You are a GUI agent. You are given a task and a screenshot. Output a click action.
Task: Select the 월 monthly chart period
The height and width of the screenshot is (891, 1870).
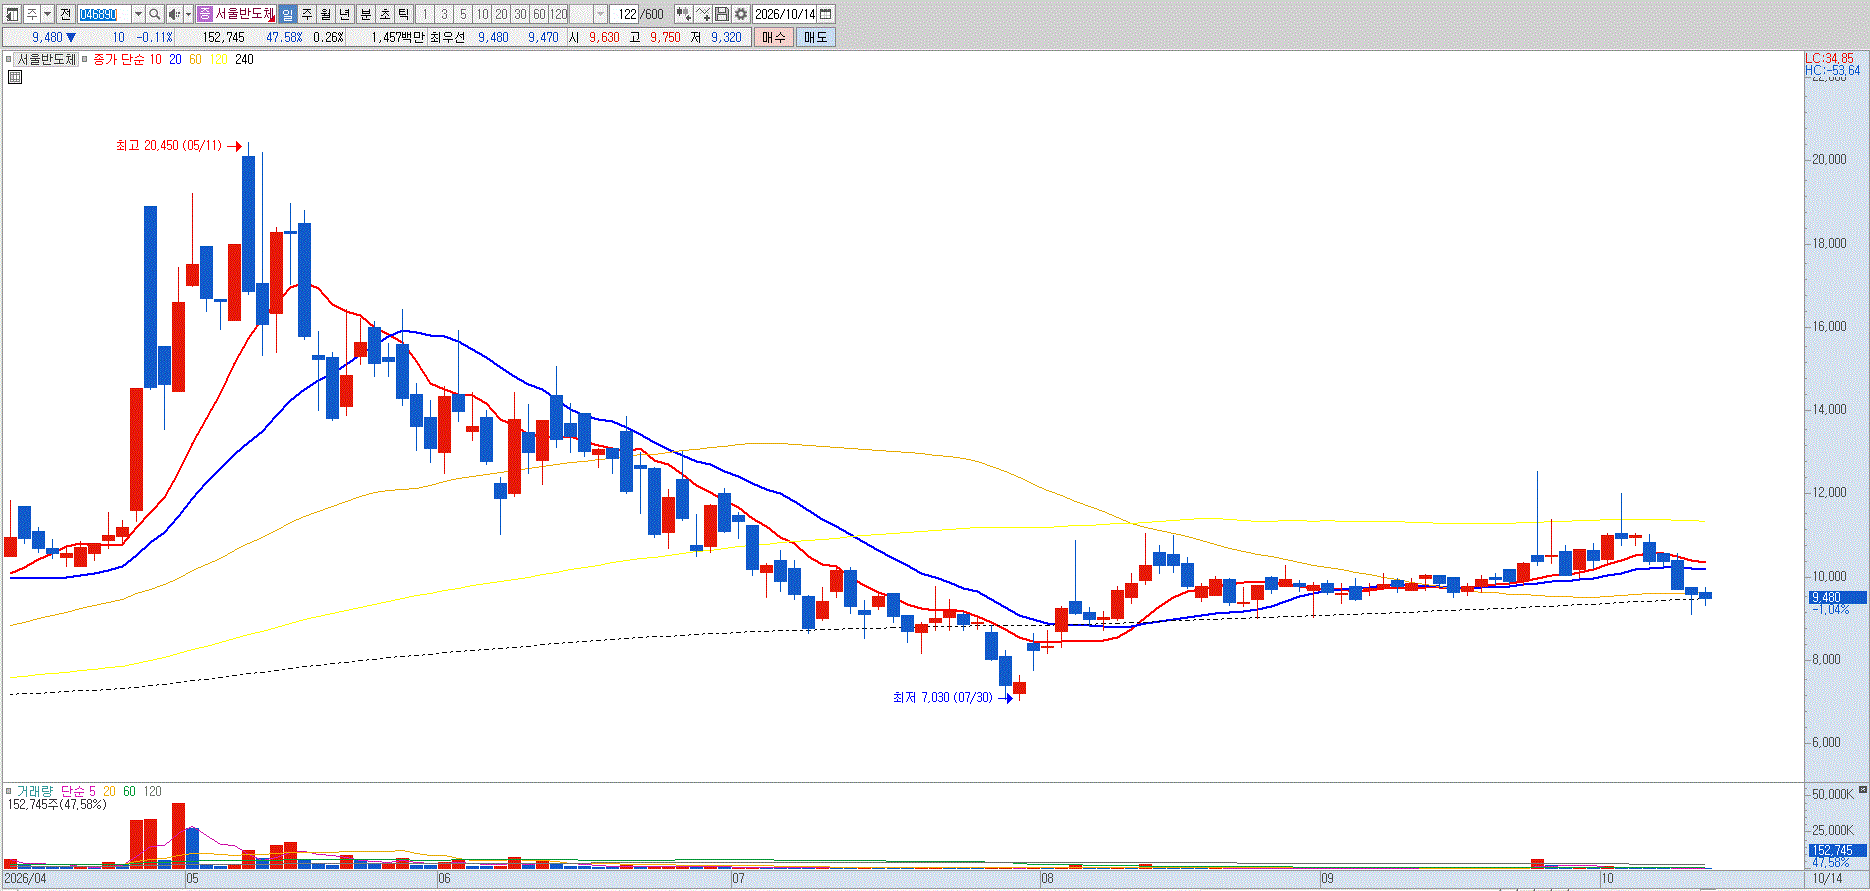click(325, 14)
